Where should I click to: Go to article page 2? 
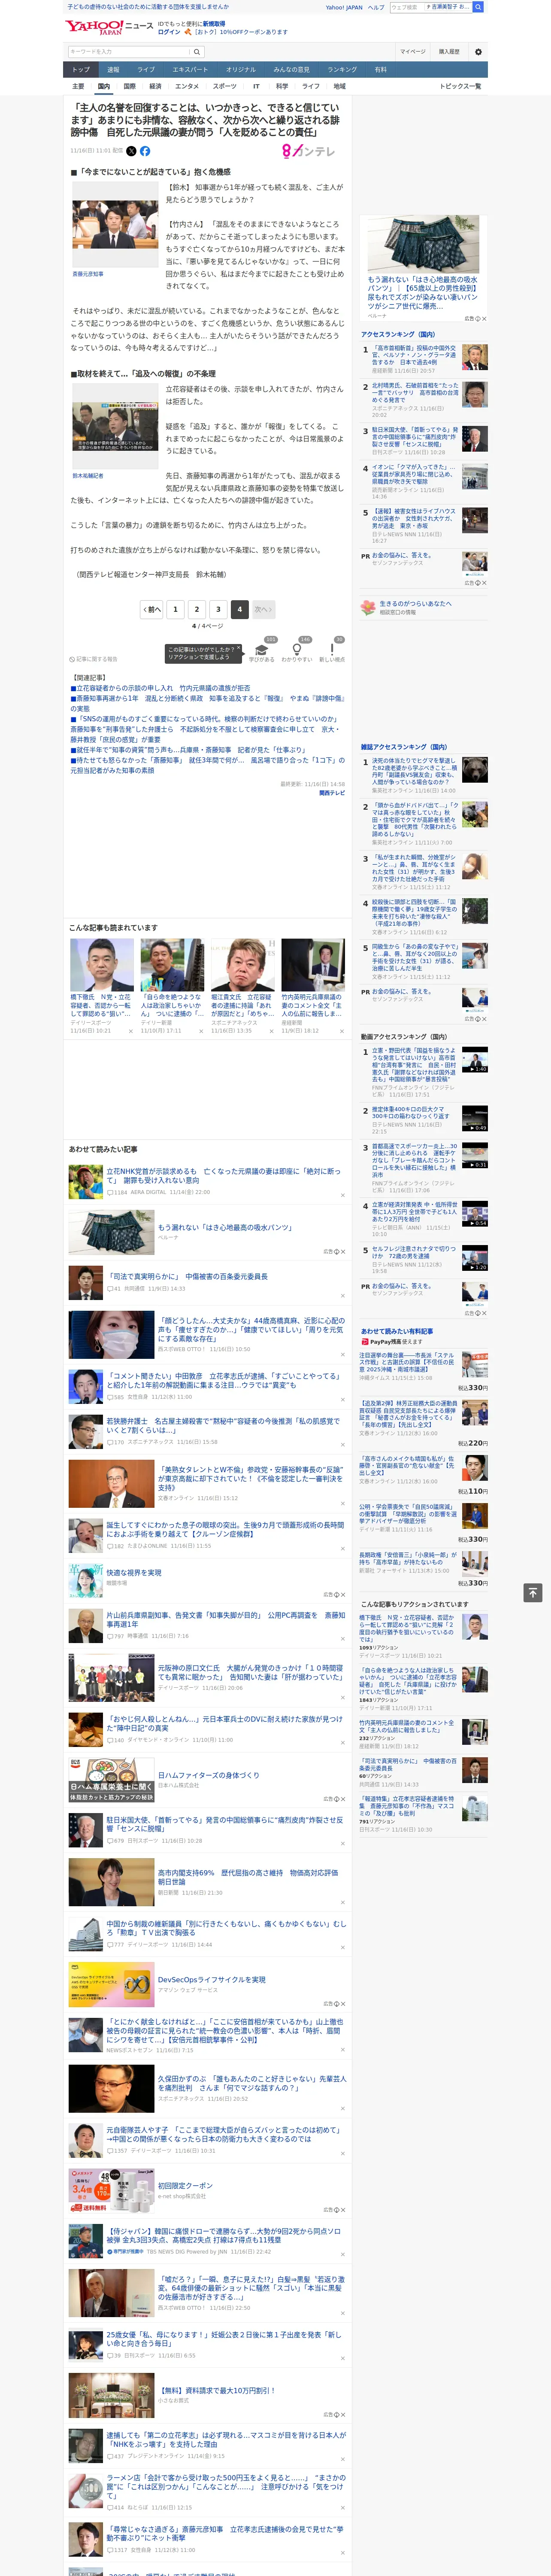[x=197, y=609]
